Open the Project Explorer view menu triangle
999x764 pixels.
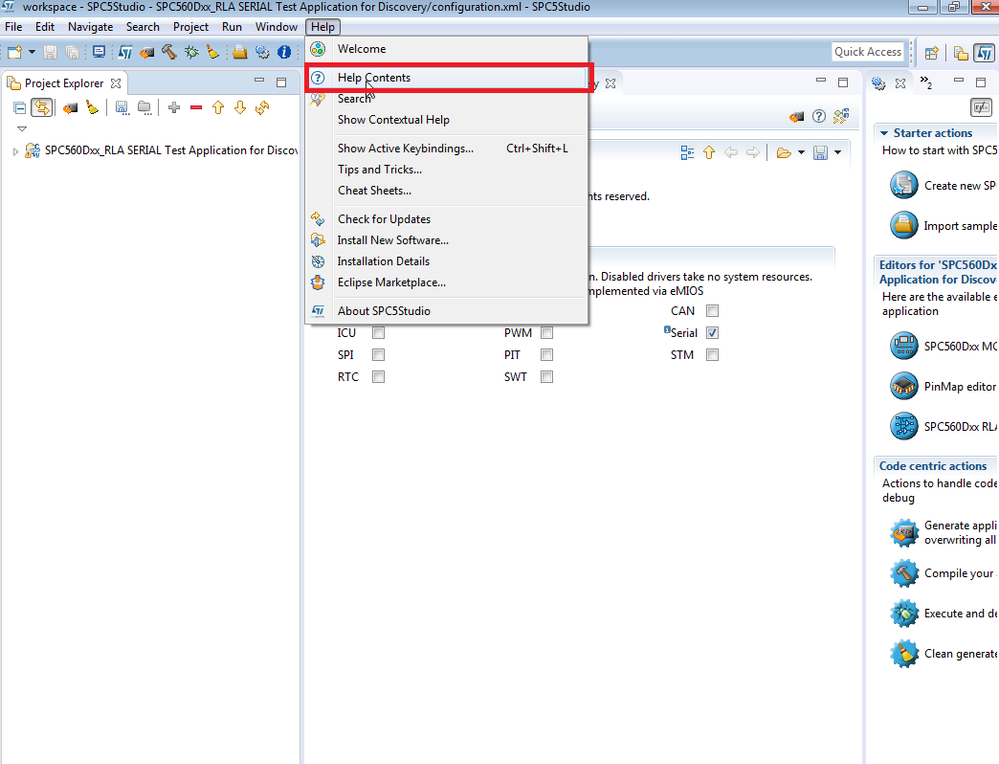tap(22, 129)
